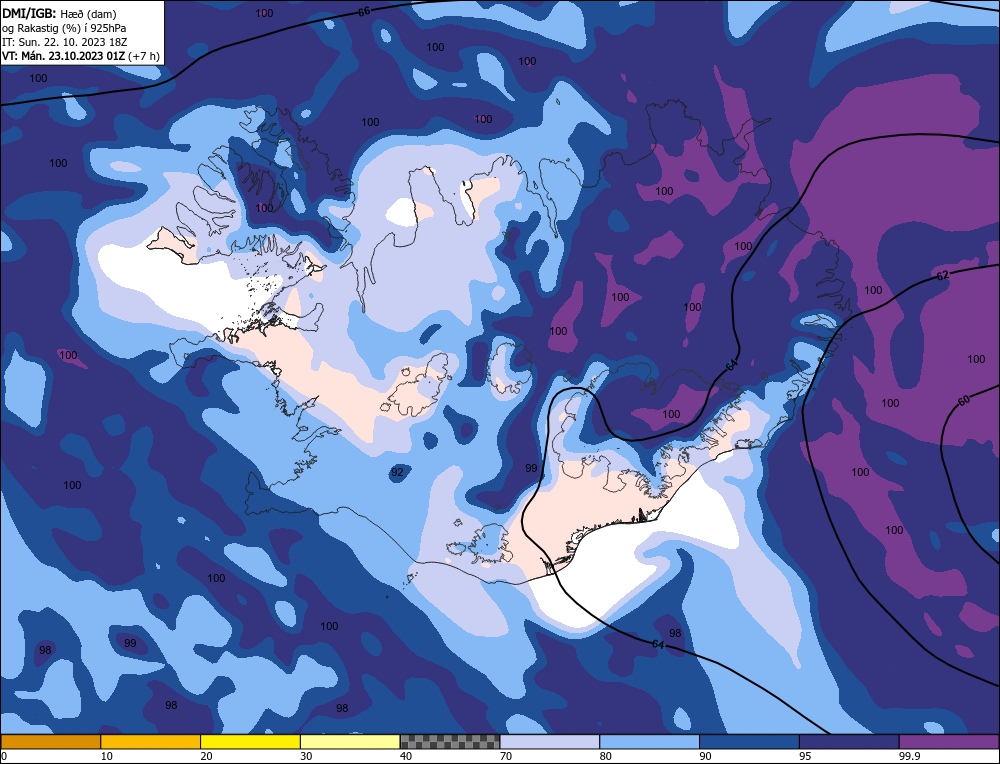Click the '66' contour line label
The image size is (1000, 764).
click(364, 11)
